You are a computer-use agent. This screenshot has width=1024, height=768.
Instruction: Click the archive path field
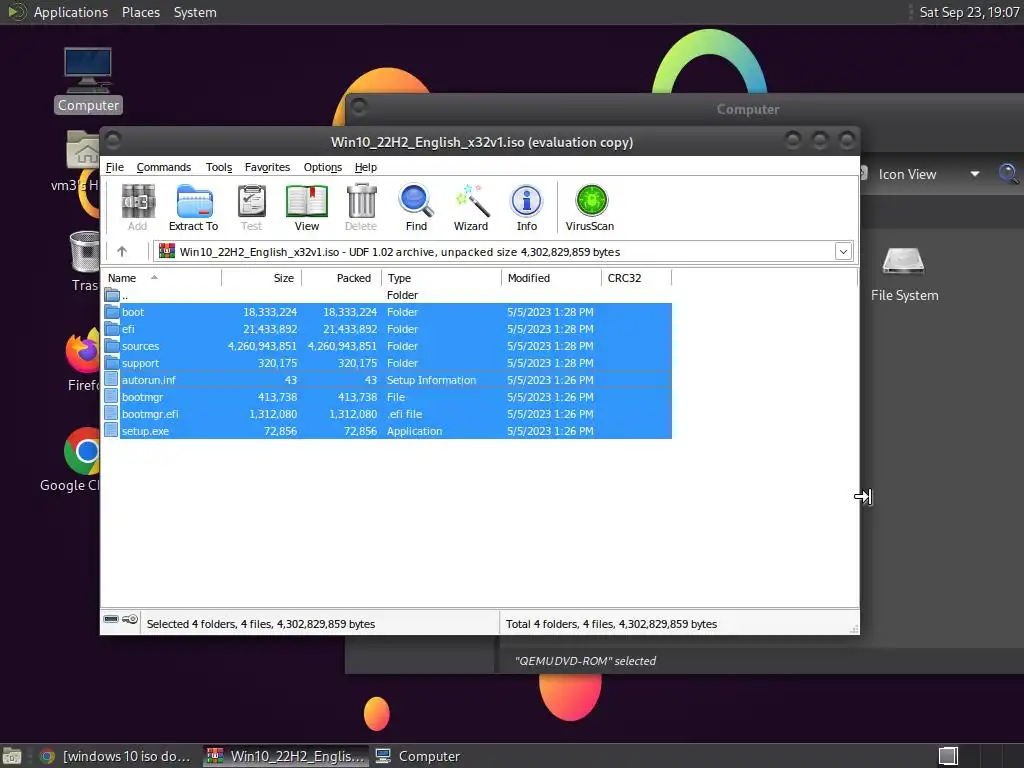point(503,251)
